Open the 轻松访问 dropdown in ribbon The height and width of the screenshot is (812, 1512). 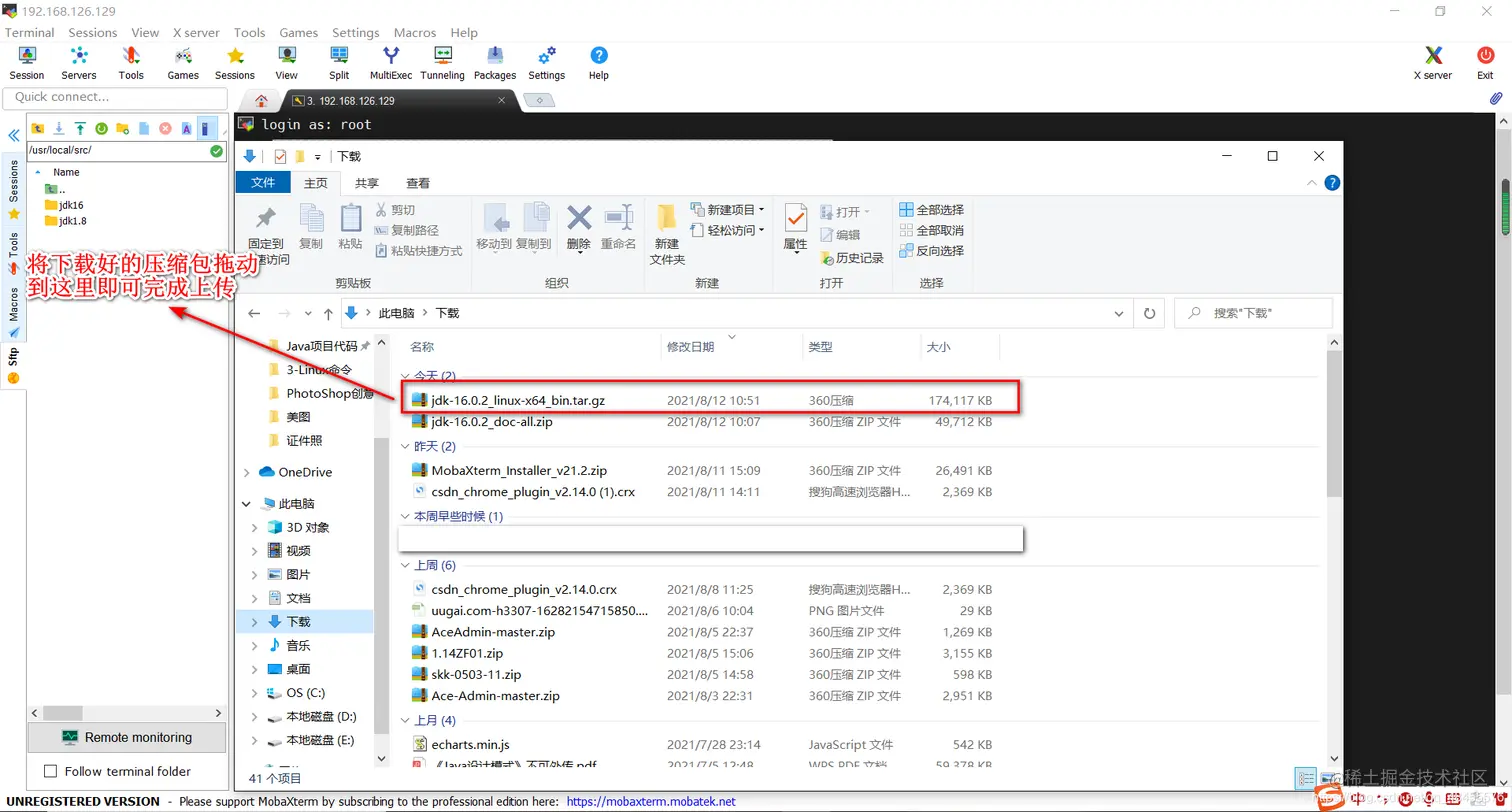729,230
